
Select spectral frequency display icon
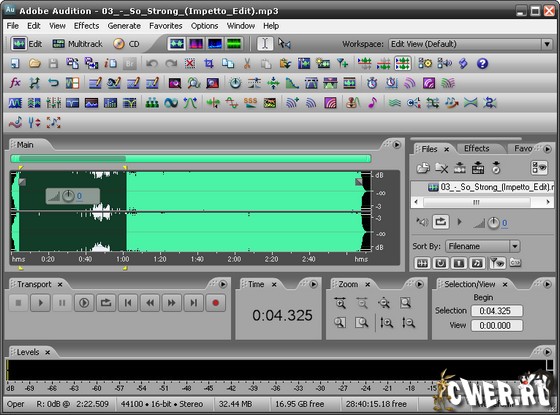195,44
